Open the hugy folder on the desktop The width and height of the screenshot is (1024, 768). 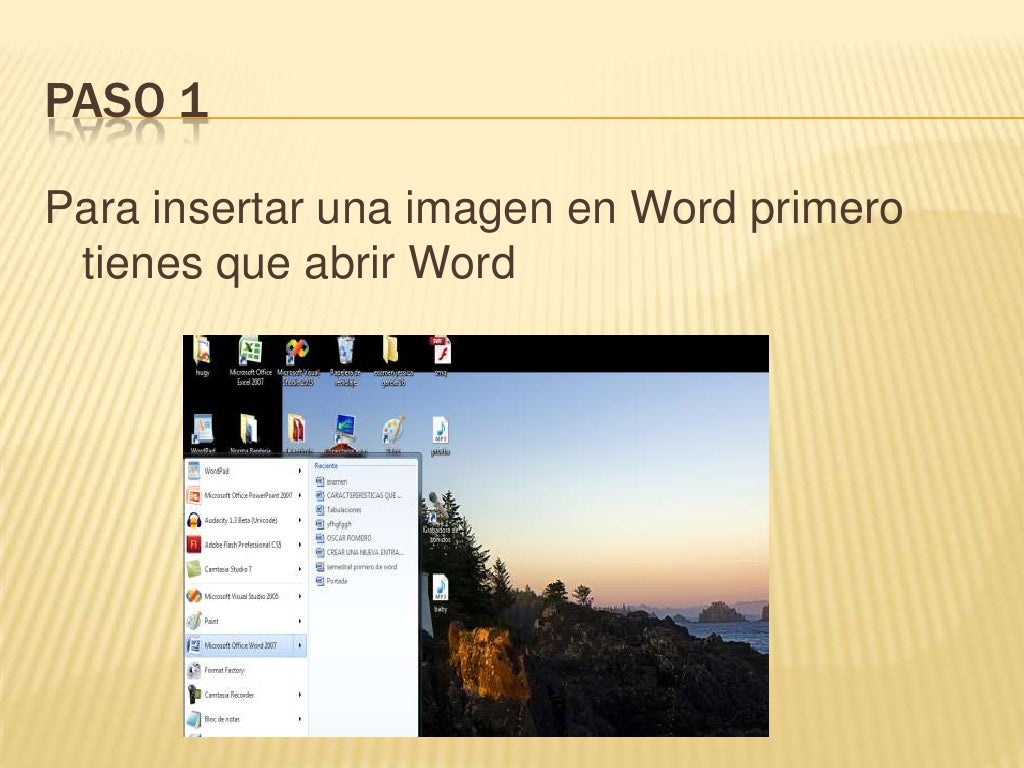pos(202,357)
